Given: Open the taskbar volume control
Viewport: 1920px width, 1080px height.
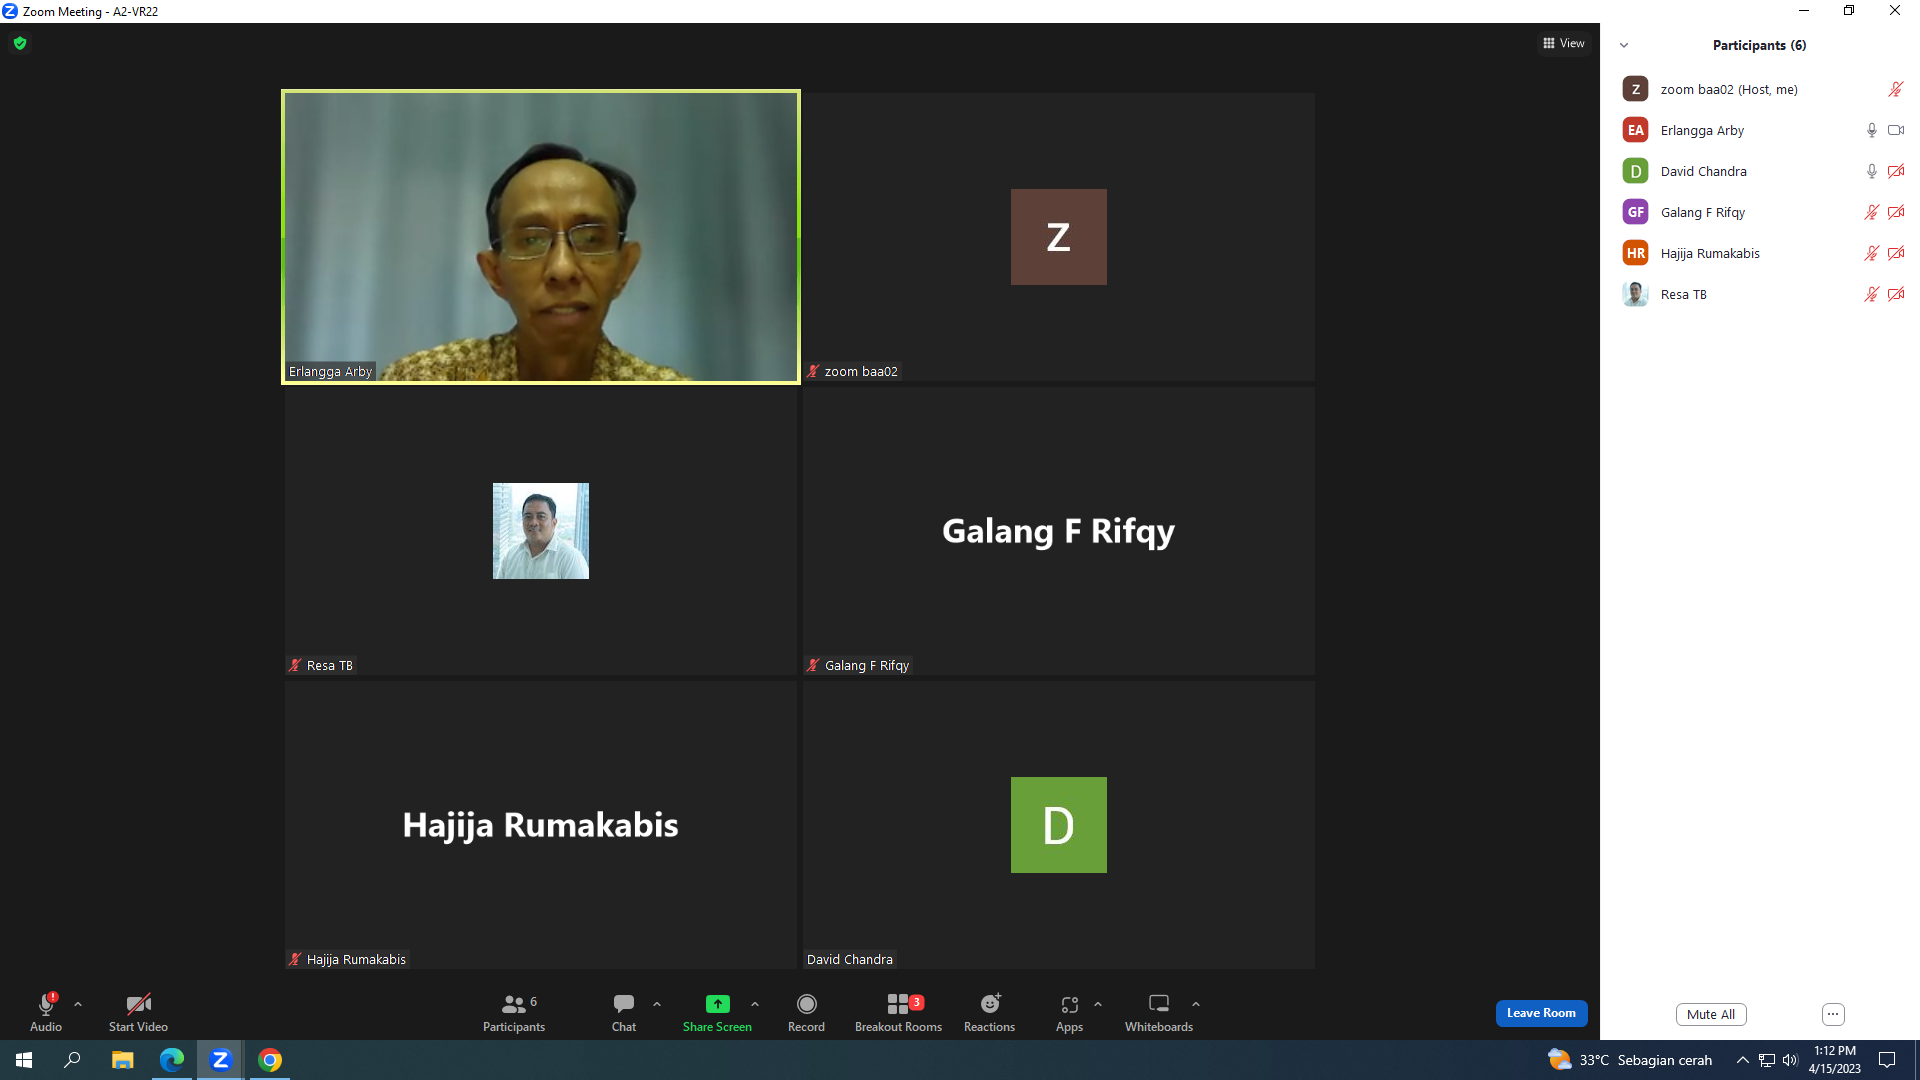Looking at the screenshot, I should 1790,1060.
